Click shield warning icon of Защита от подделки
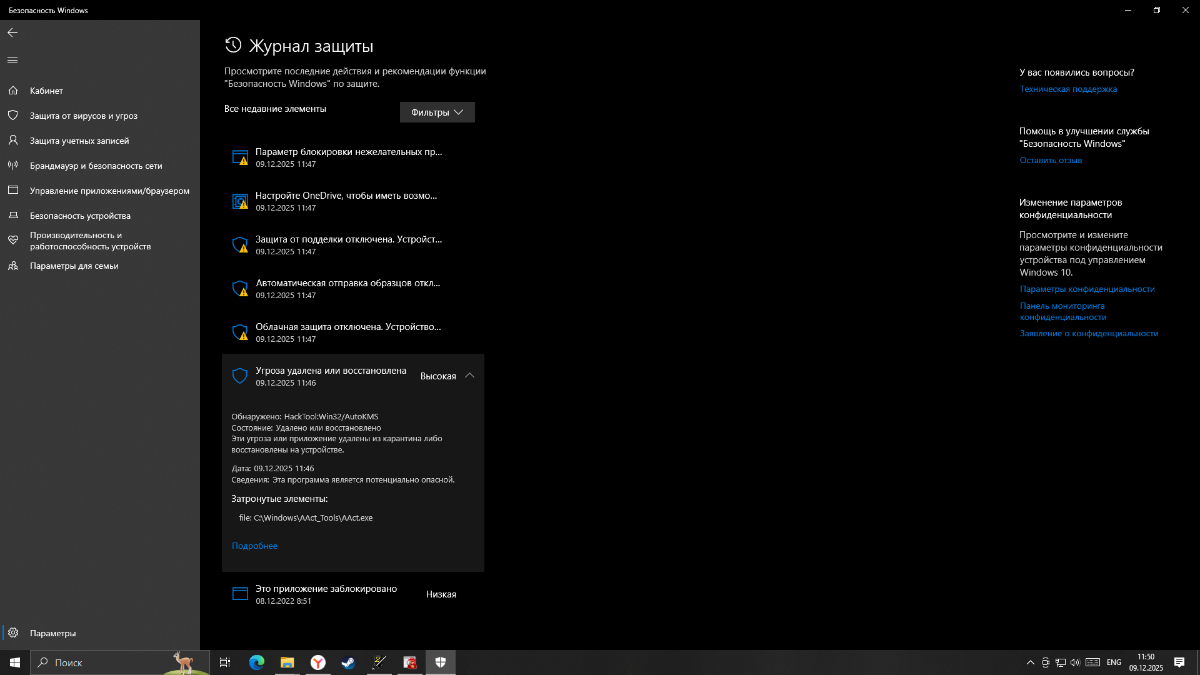This screenshot has height=675, width=1200. (240, 245)
